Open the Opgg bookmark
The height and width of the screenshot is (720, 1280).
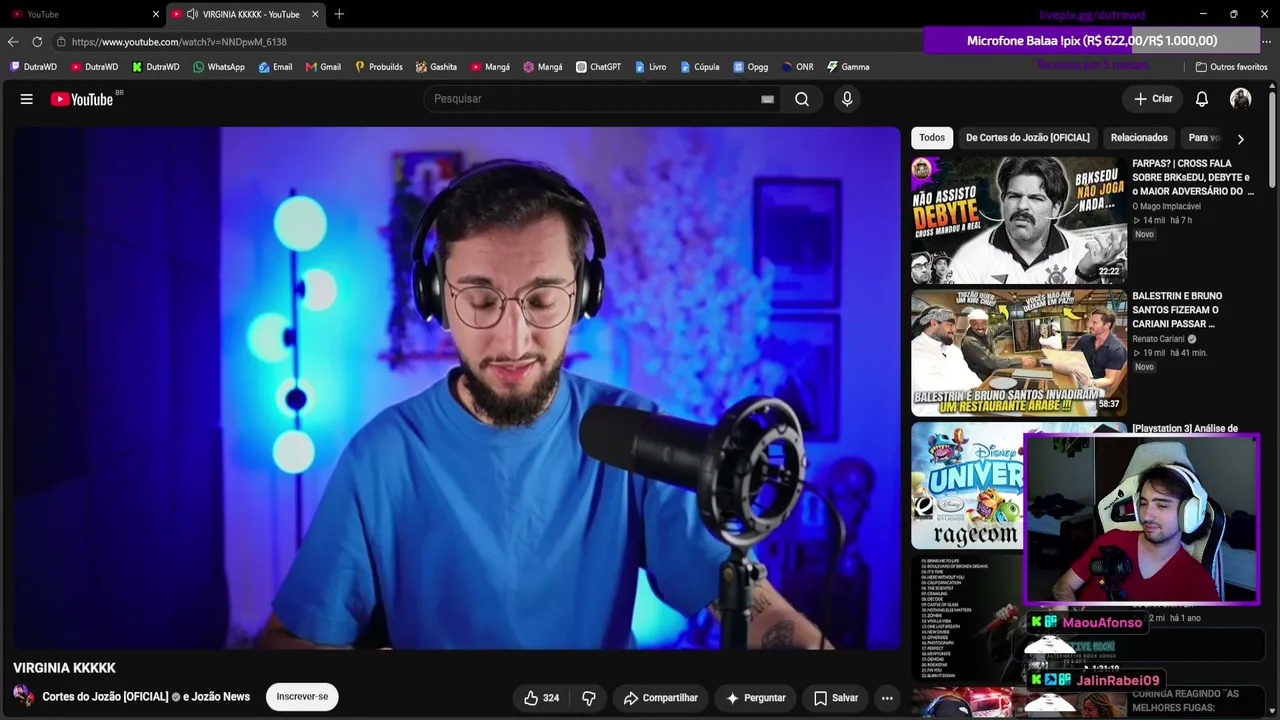point(750,67)
